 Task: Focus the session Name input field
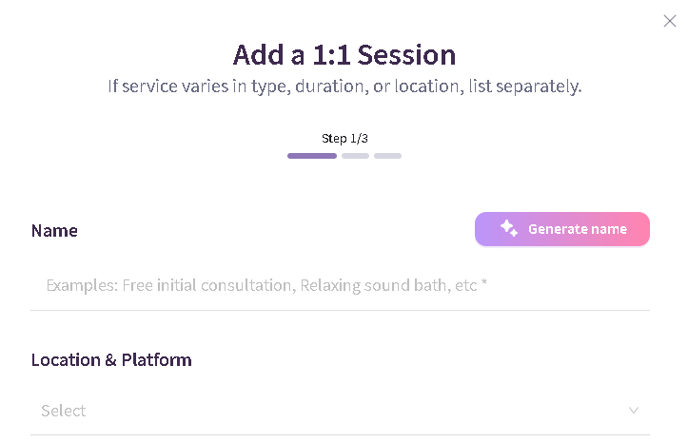pos(340,285)
